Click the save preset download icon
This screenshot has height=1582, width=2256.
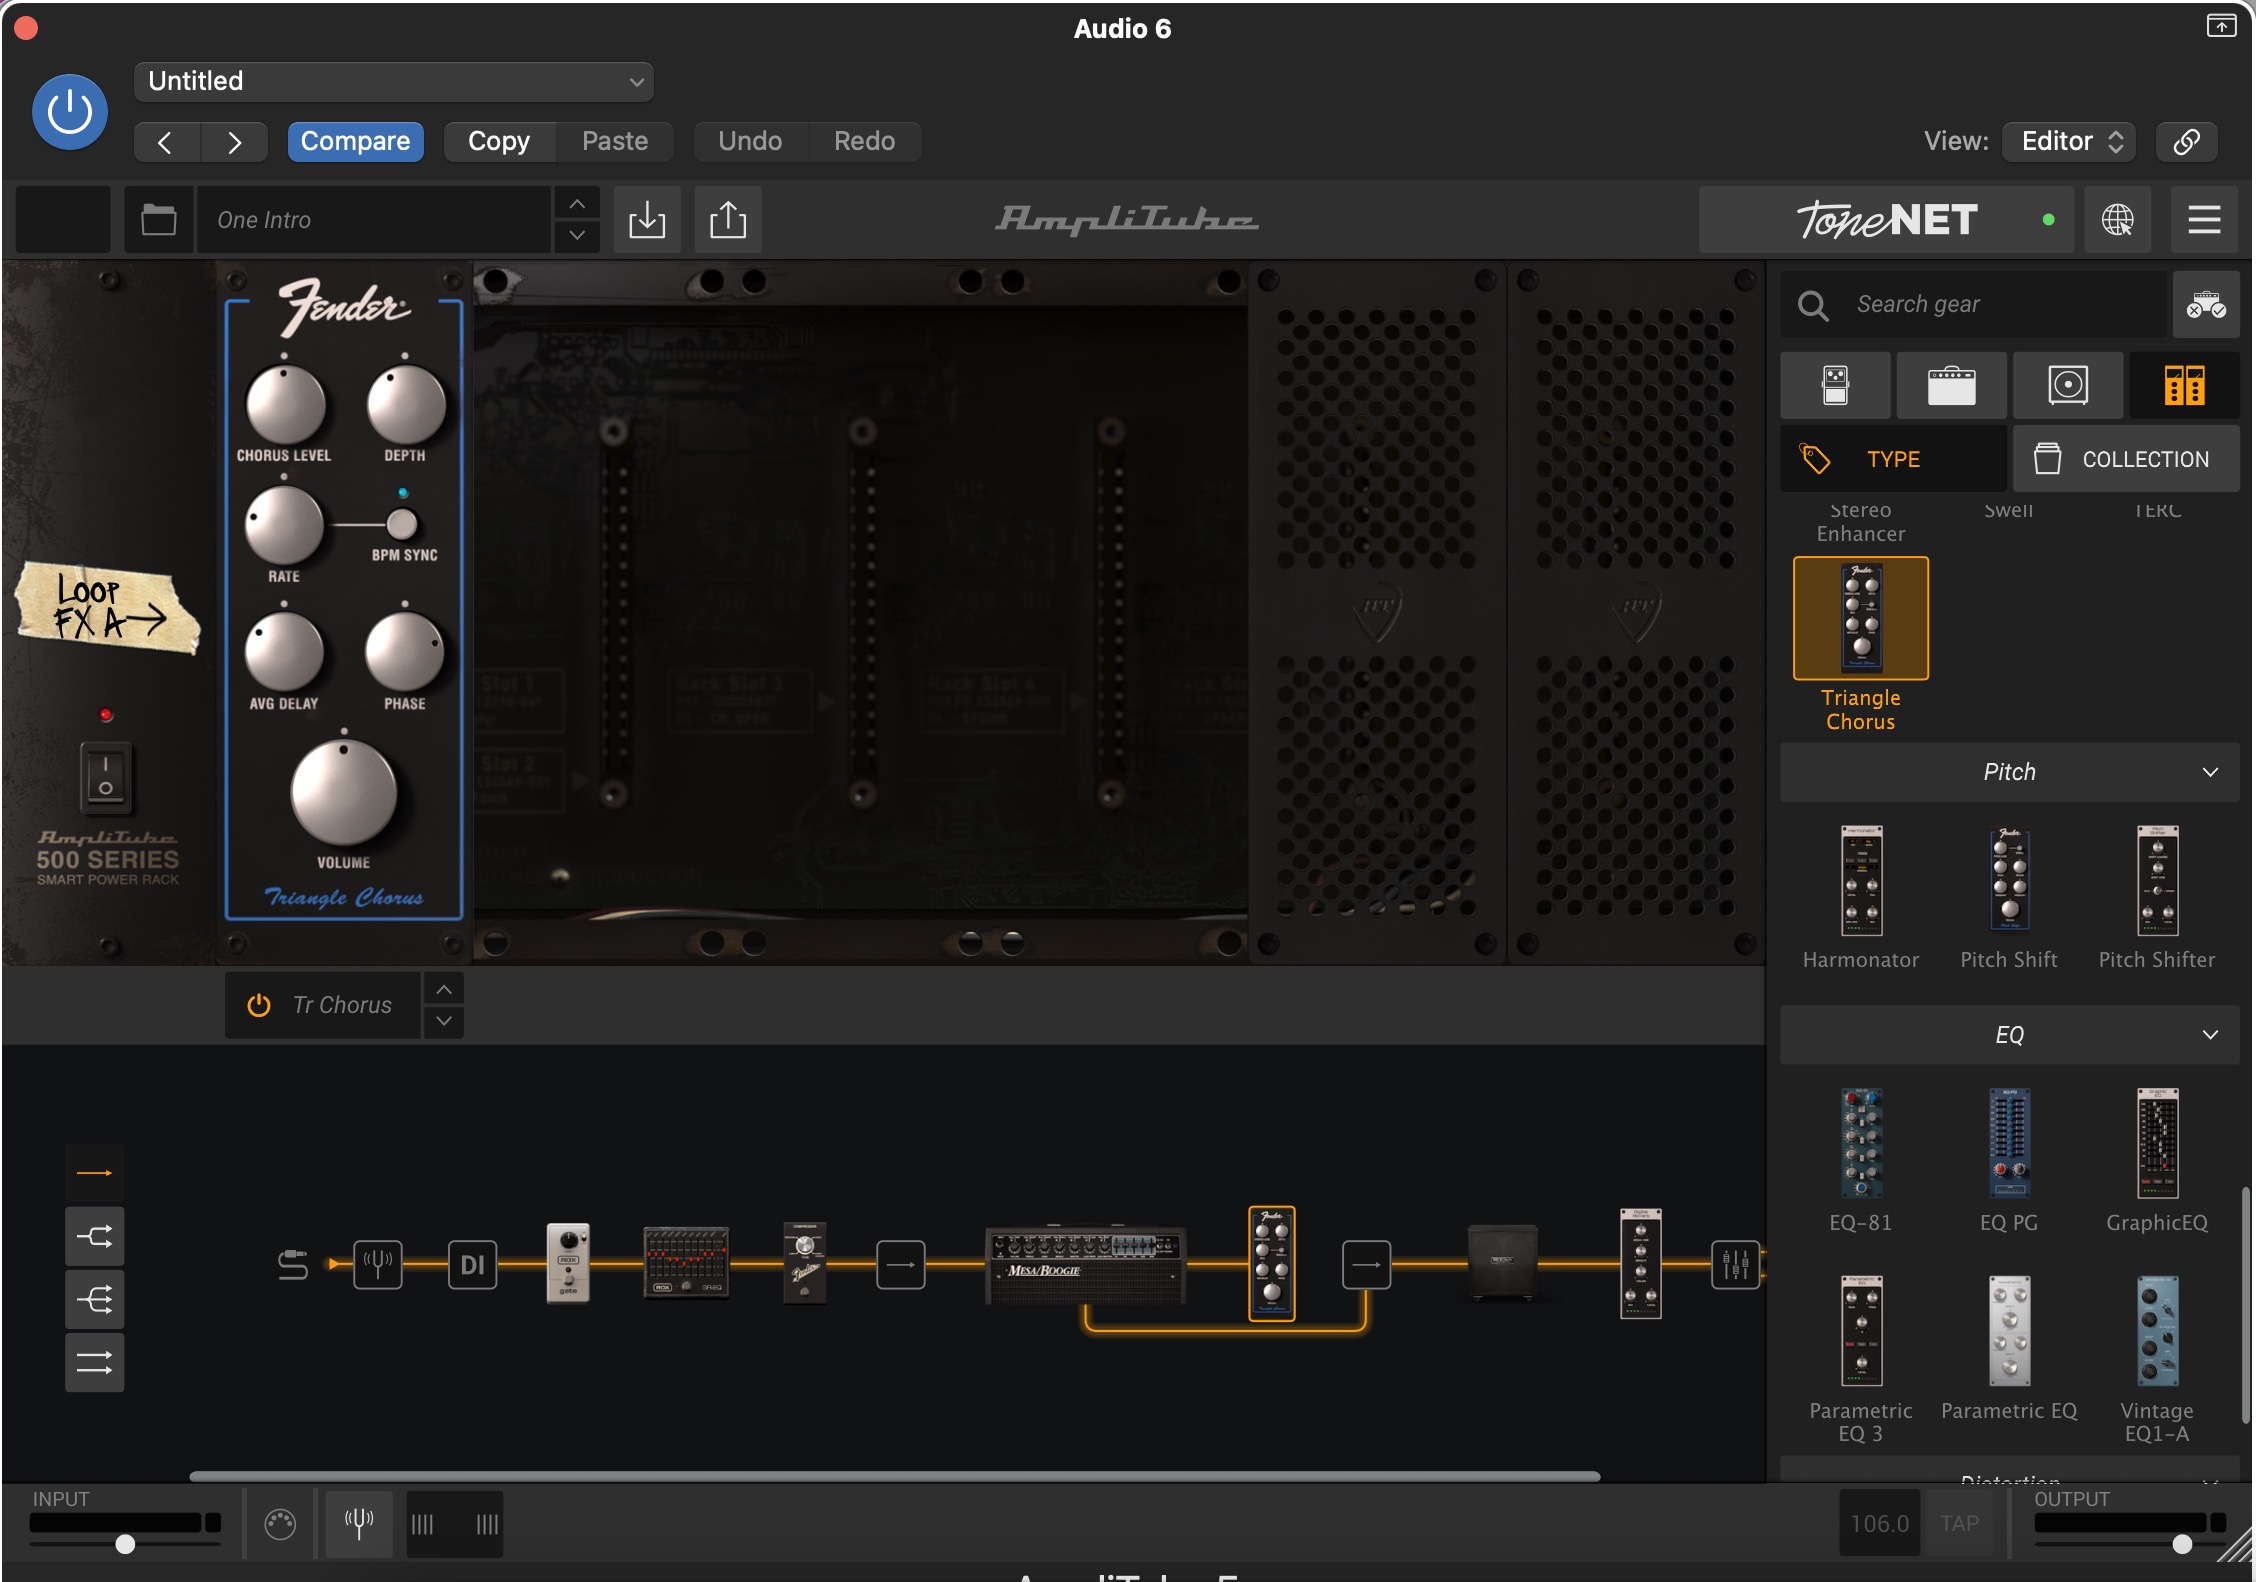pos(647,219)
